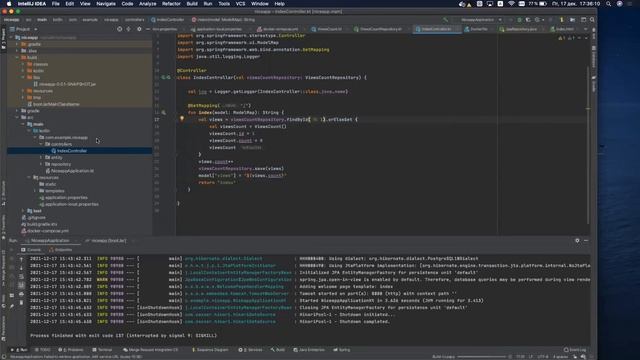Click the Build project hammer icon
The image size is (640, 360).
446,20
